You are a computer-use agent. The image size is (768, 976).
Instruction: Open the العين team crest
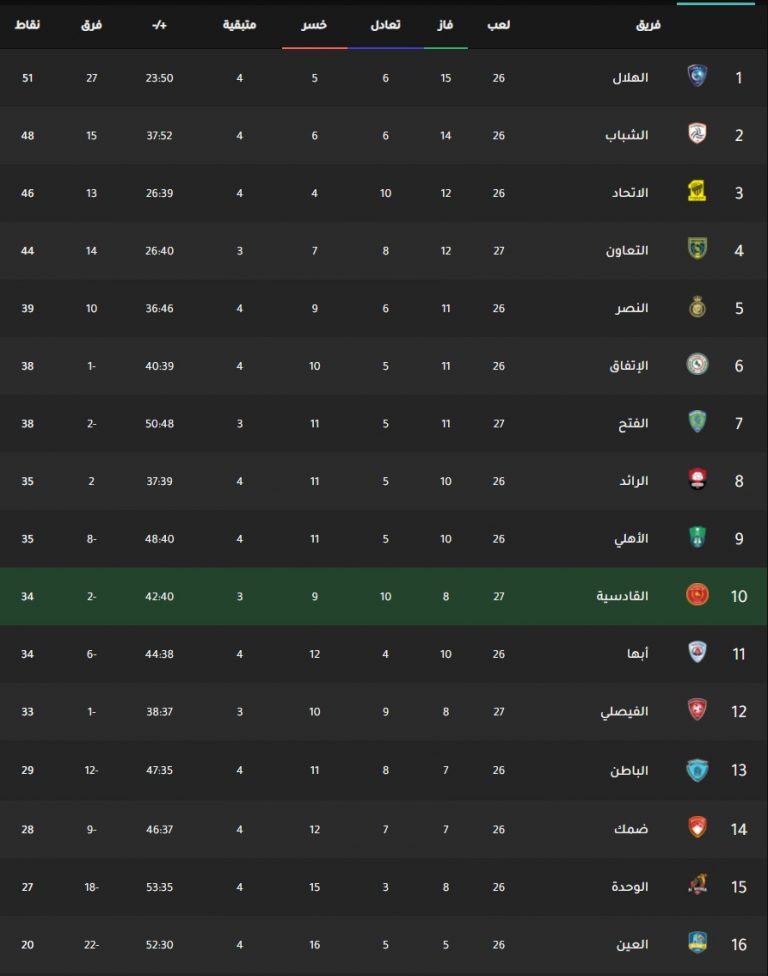tap(697, 943)
